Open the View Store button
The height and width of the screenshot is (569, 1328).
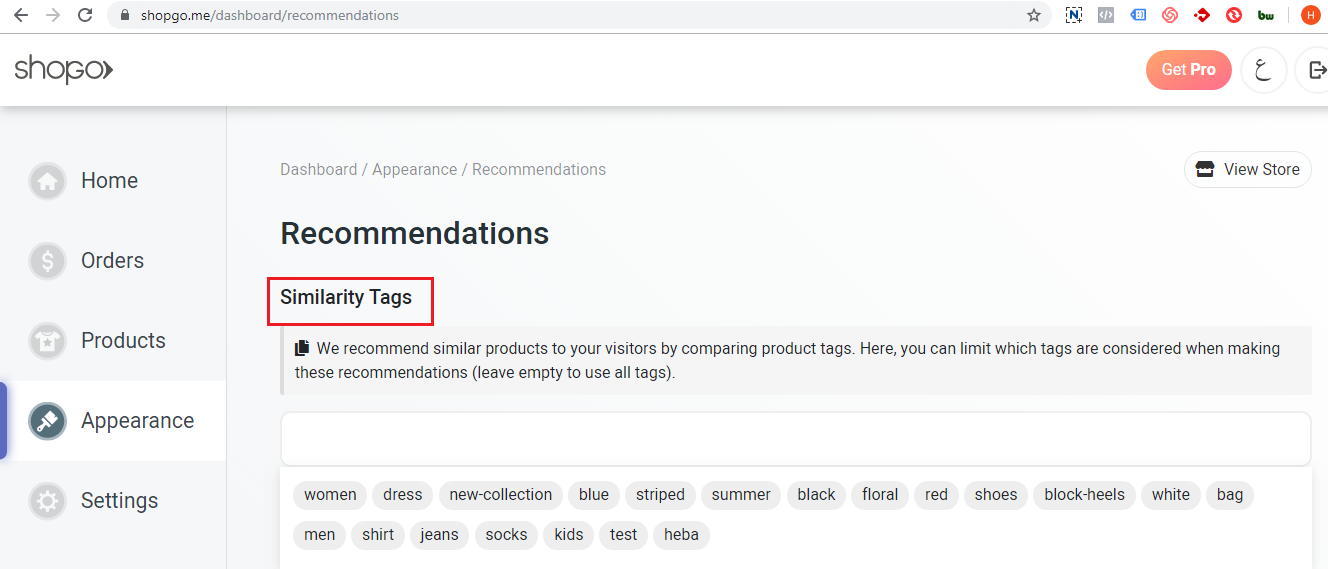[1247, 170]
